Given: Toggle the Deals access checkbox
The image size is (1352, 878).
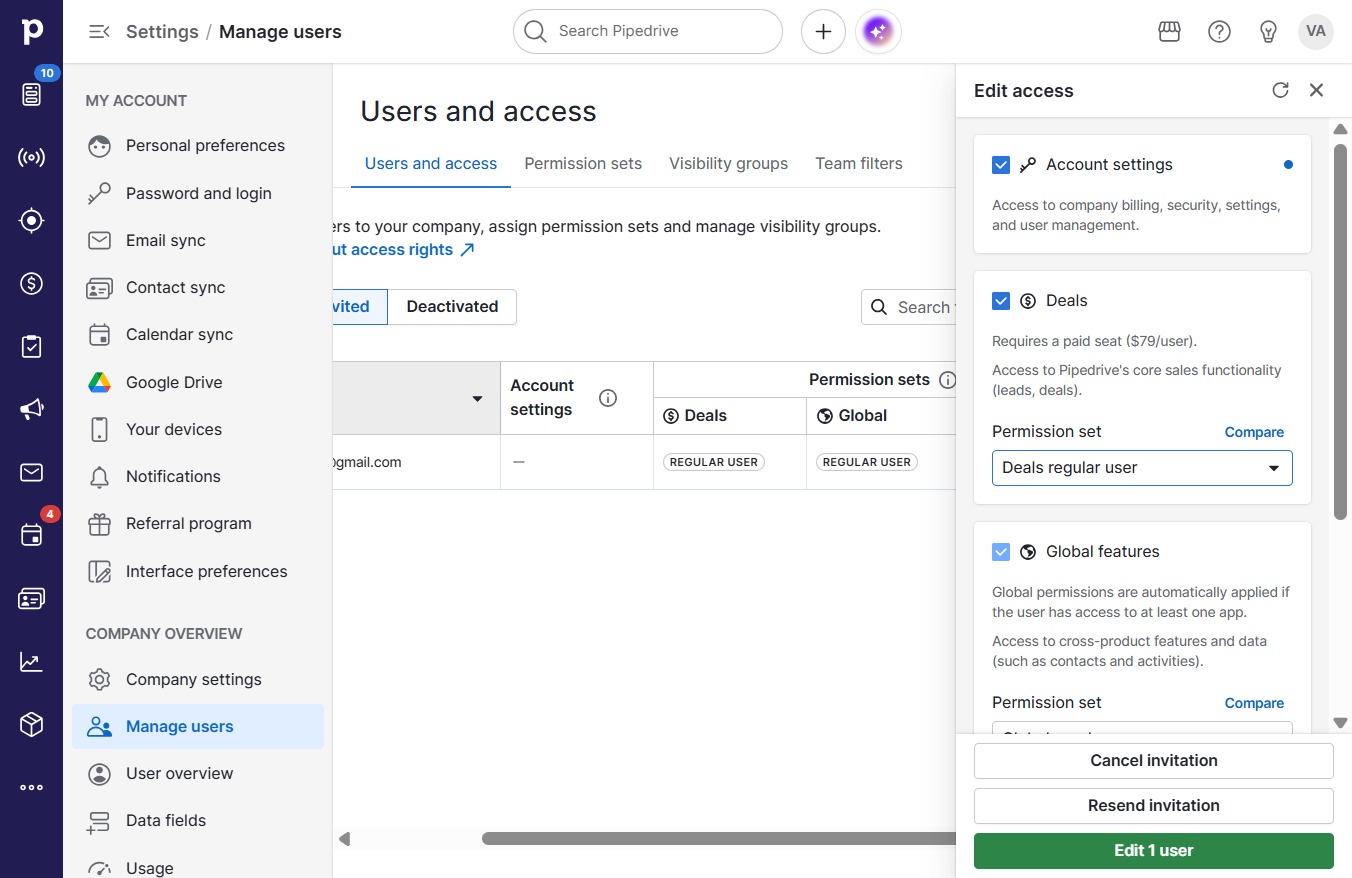Looking at the screenshot, I should pos(1001,301).
